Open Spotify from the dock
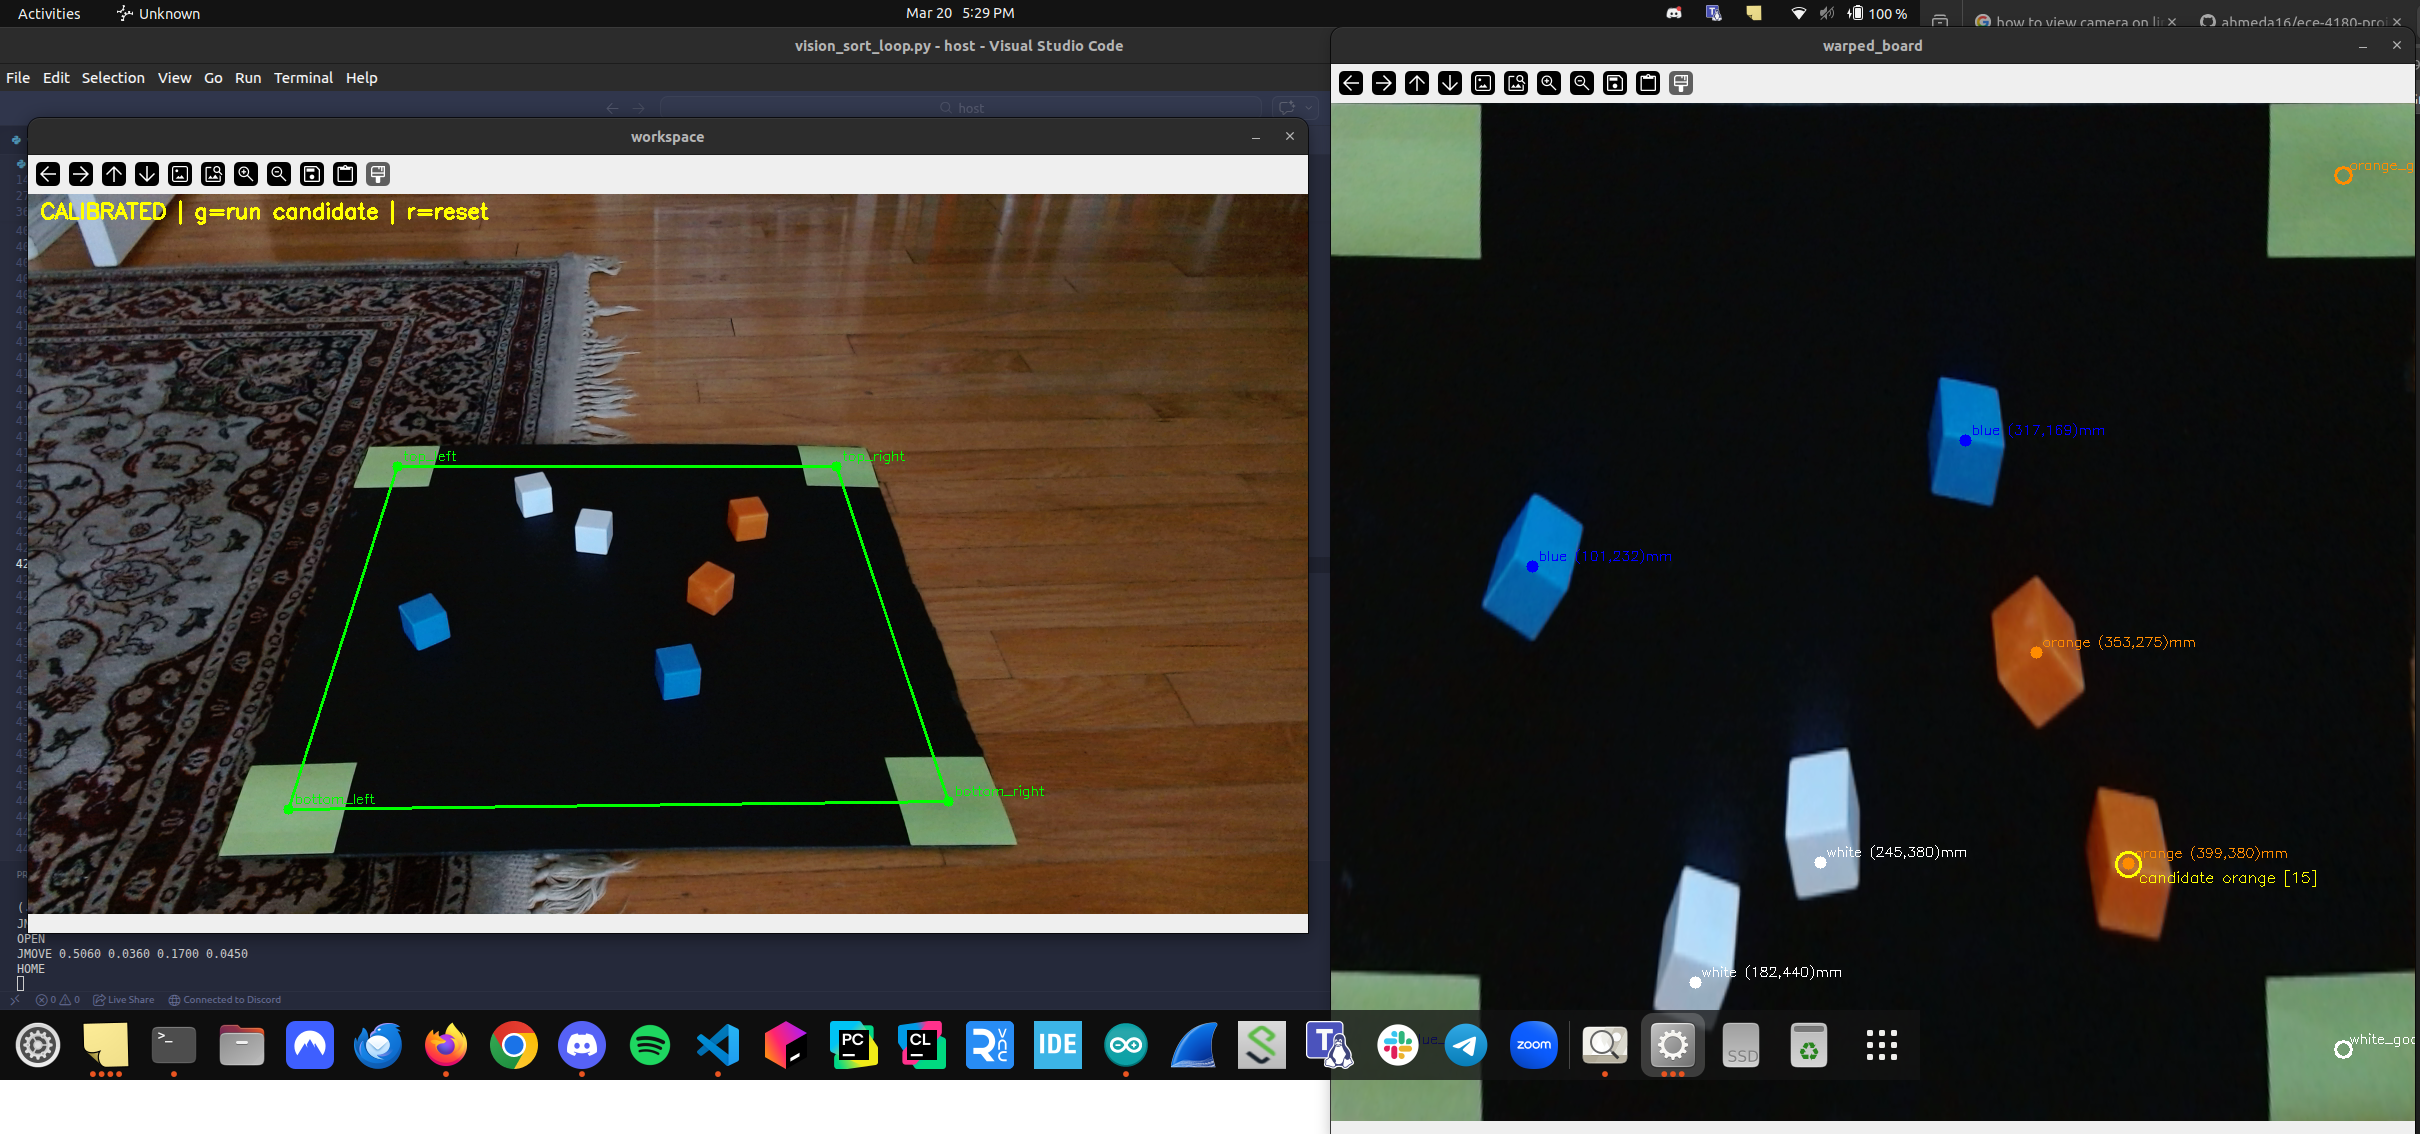 [650, 1046]
